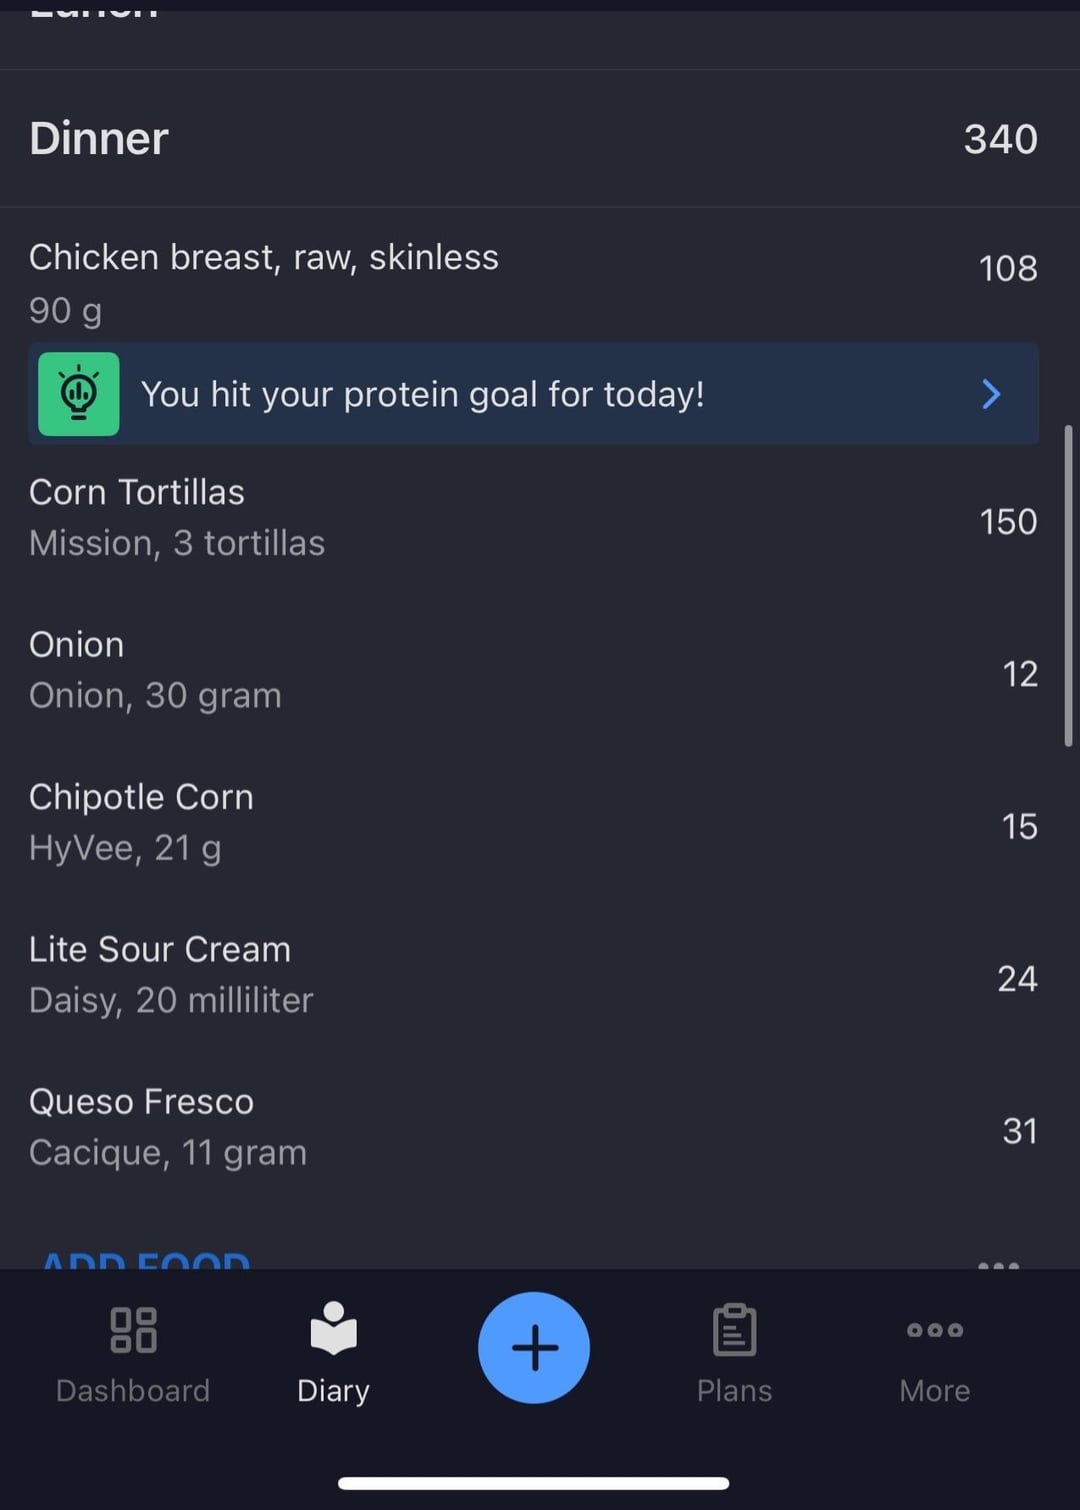
Task: Open the Dashboard grid icon
Action: pos(133,1330)
